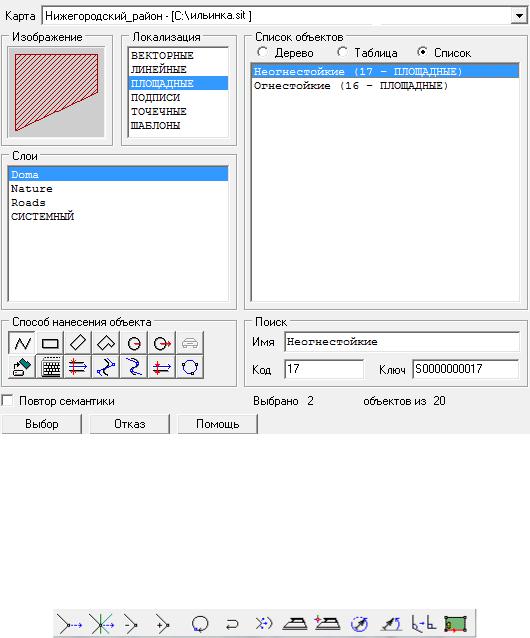Select circle with fixed radius method
The width and height of the screenshot is (530, 638).
(134, 343)
